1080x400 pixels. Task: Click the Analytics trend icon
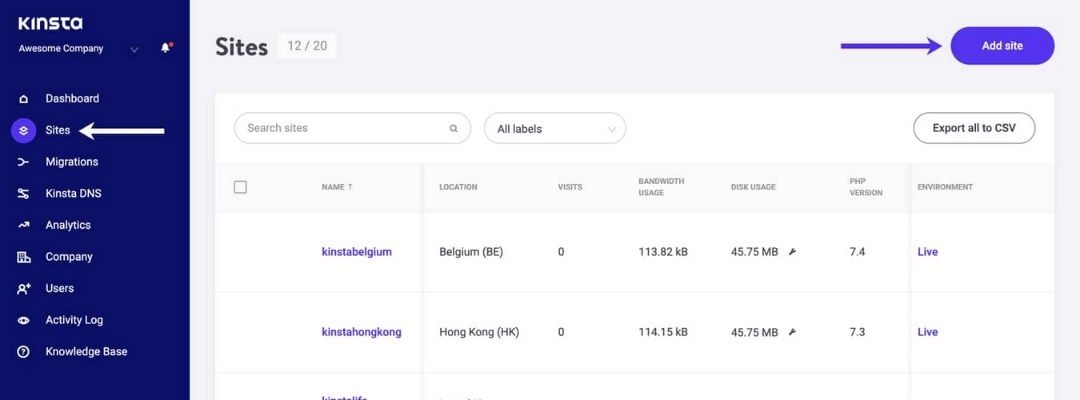click(x=23, y=225)
